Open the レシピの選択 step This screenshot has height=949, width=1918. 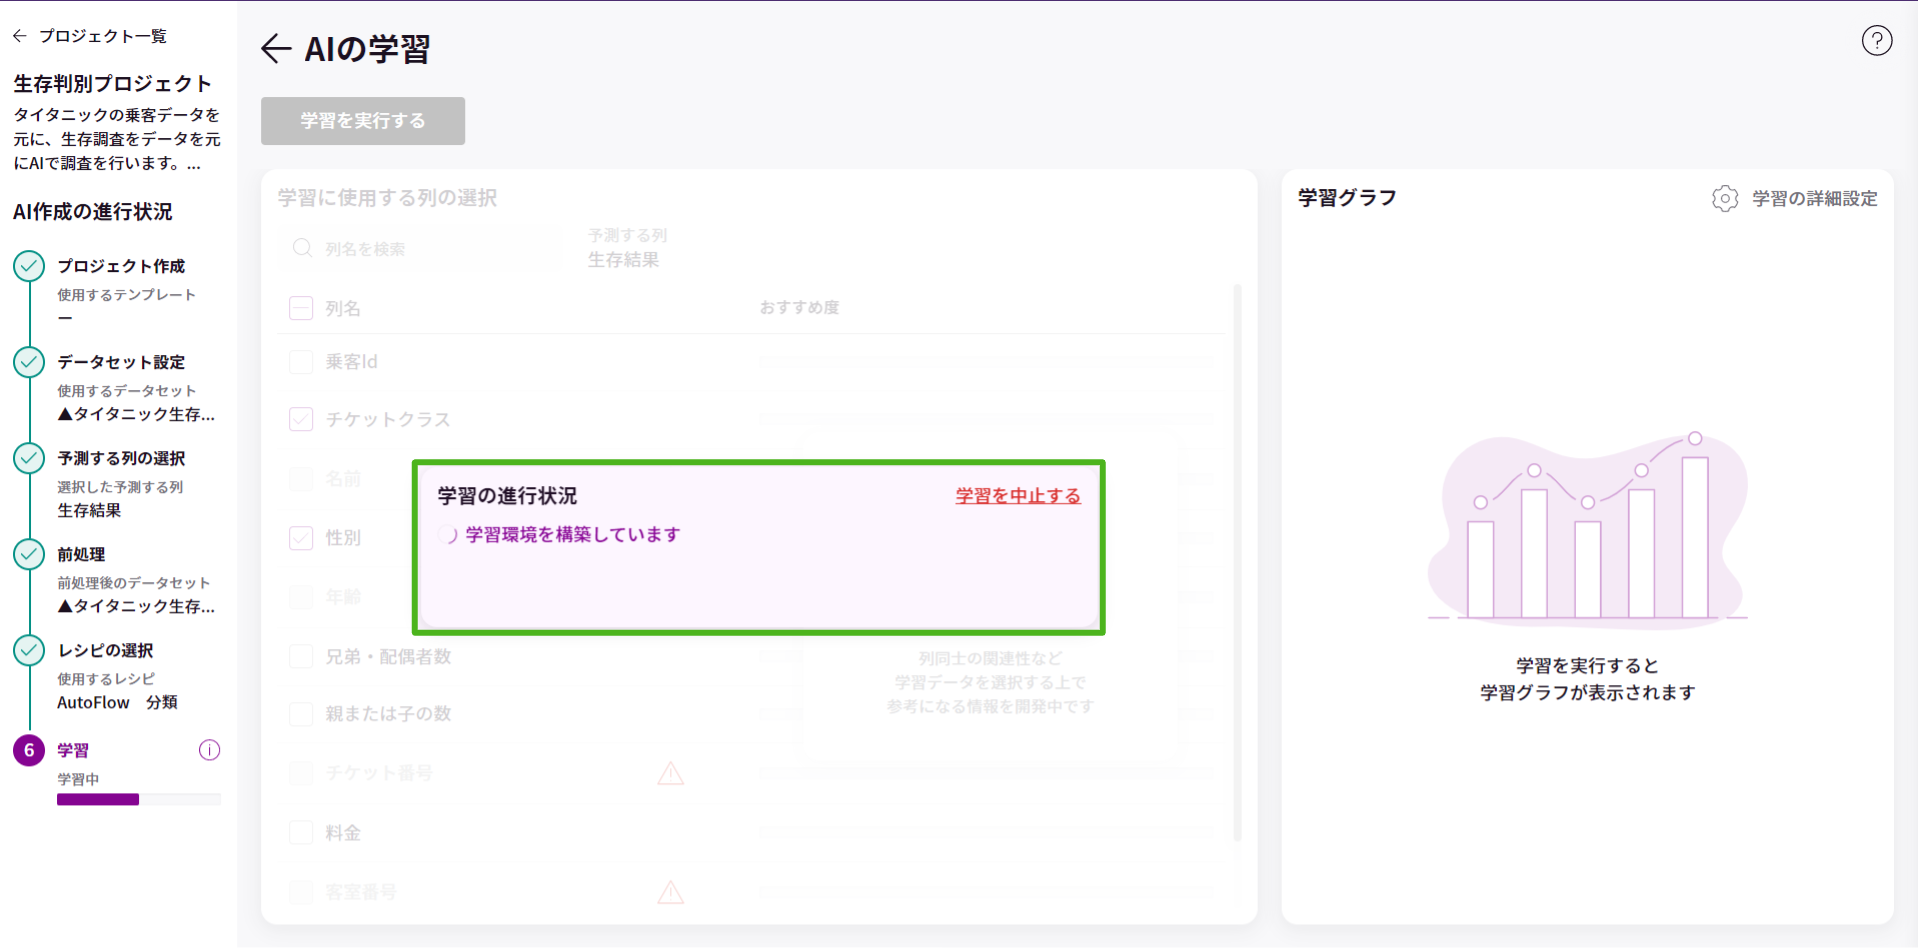[105, 650]
